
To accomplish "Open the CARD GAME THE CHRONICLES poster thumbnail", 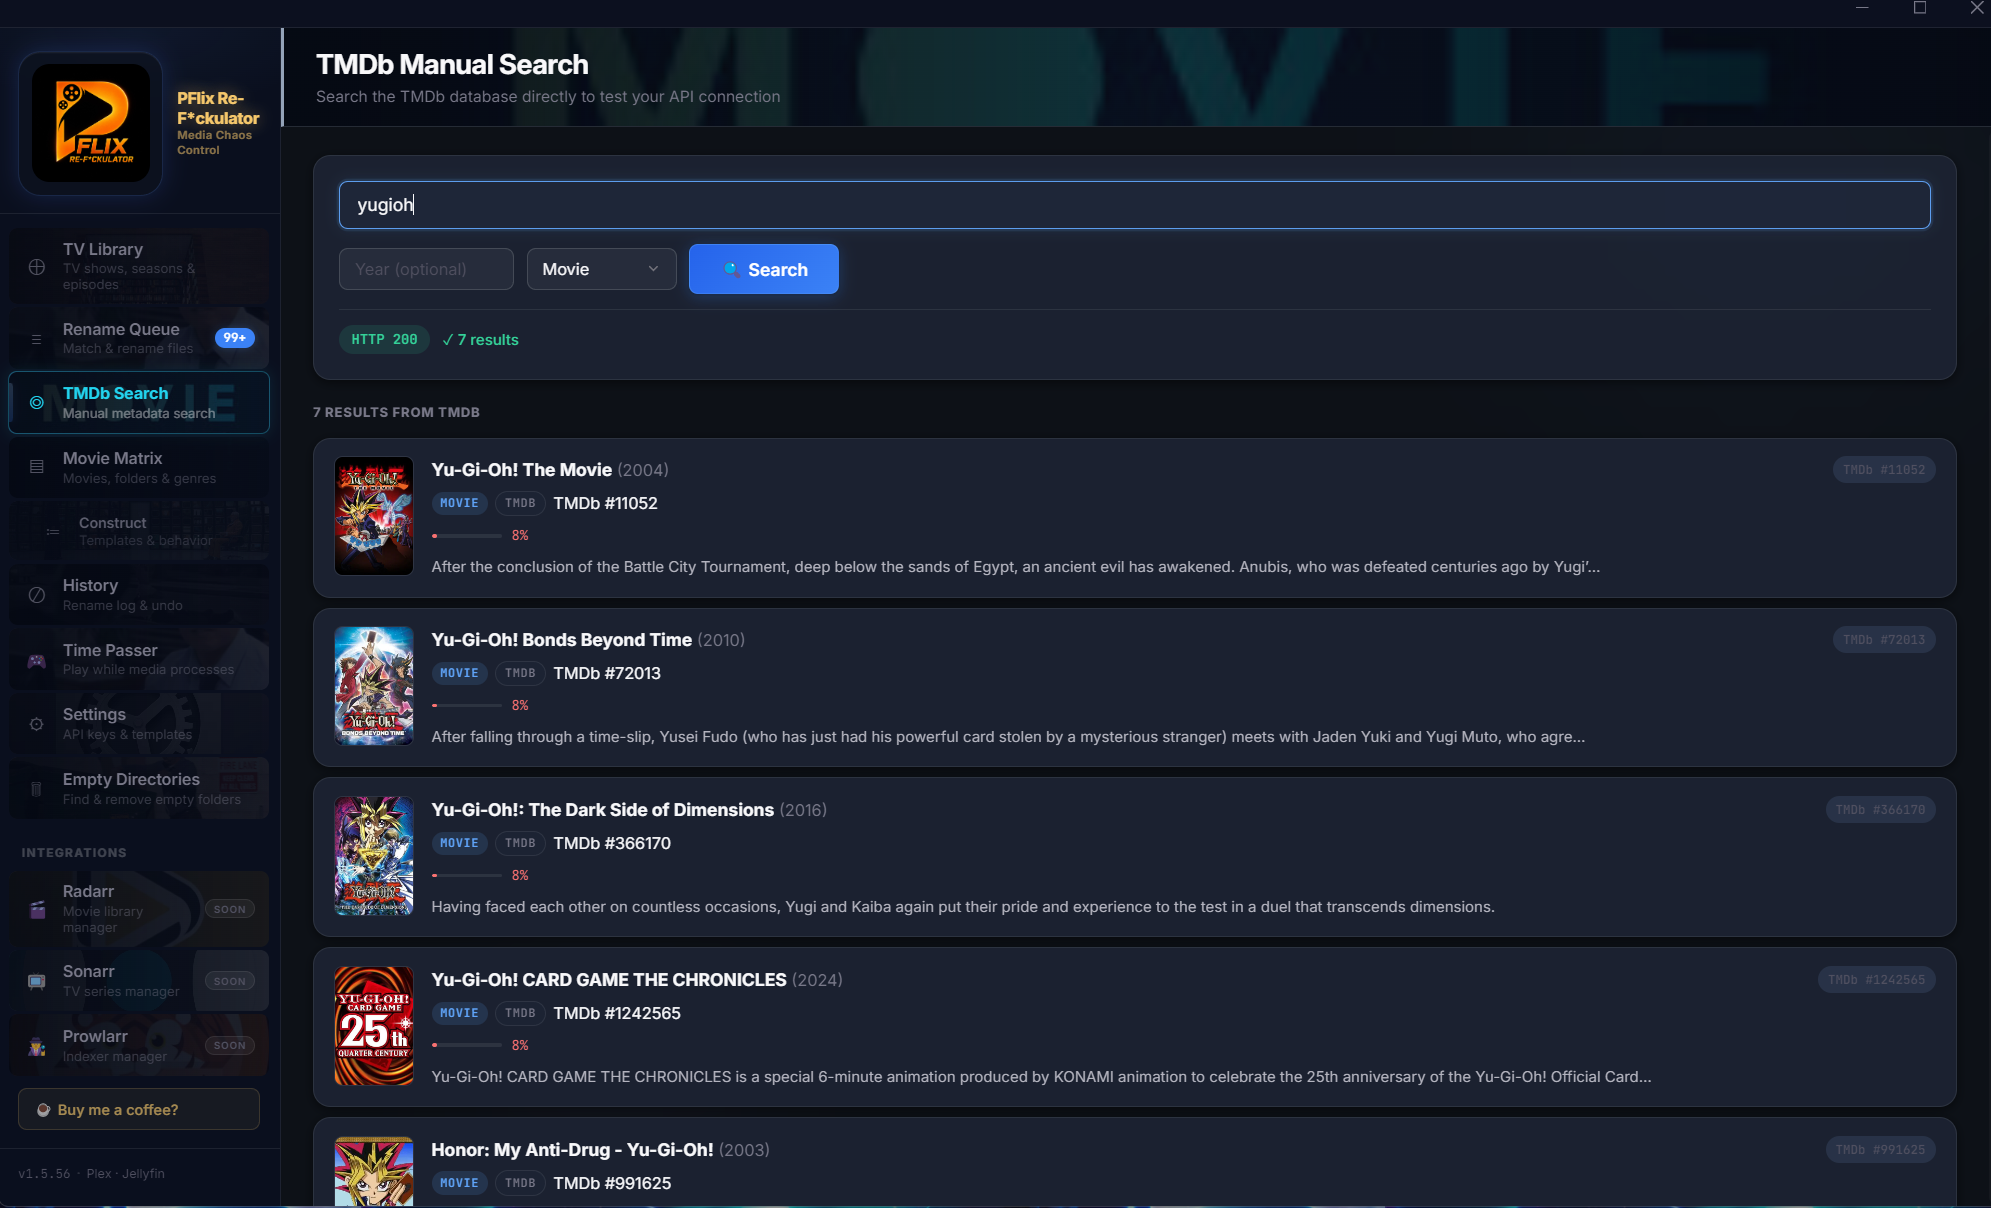I will click(374, 1026).
